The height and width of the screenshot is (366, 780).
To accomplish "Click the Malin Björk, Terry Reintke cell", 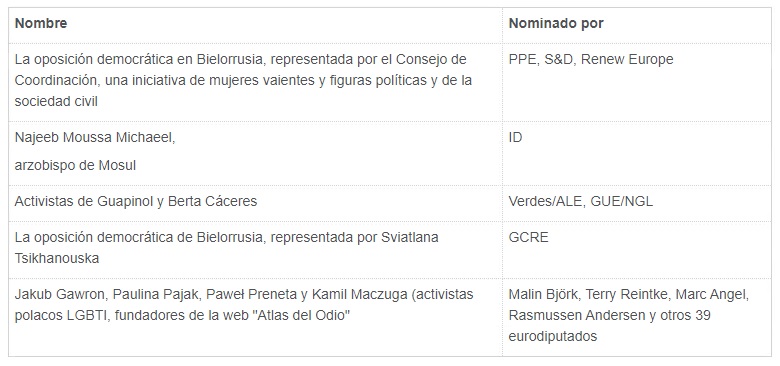I will (x=637, y=317).
